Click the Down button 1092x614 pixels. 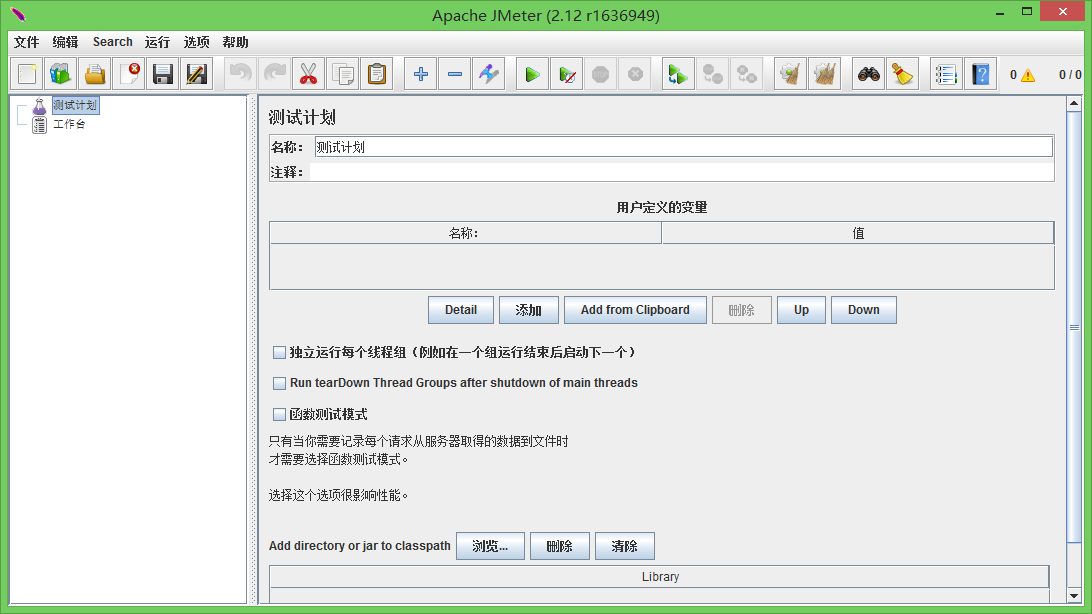pyautogui.click(x=864, y=310)
